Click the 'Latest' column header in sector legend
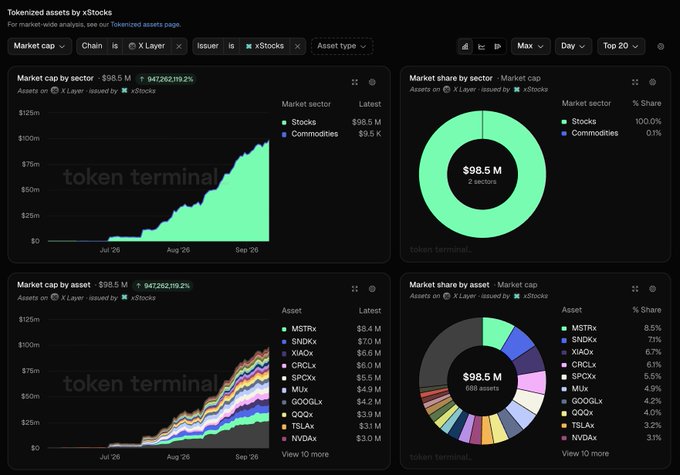The width and height of the screenshot is (680, 475). coord(370,104)
